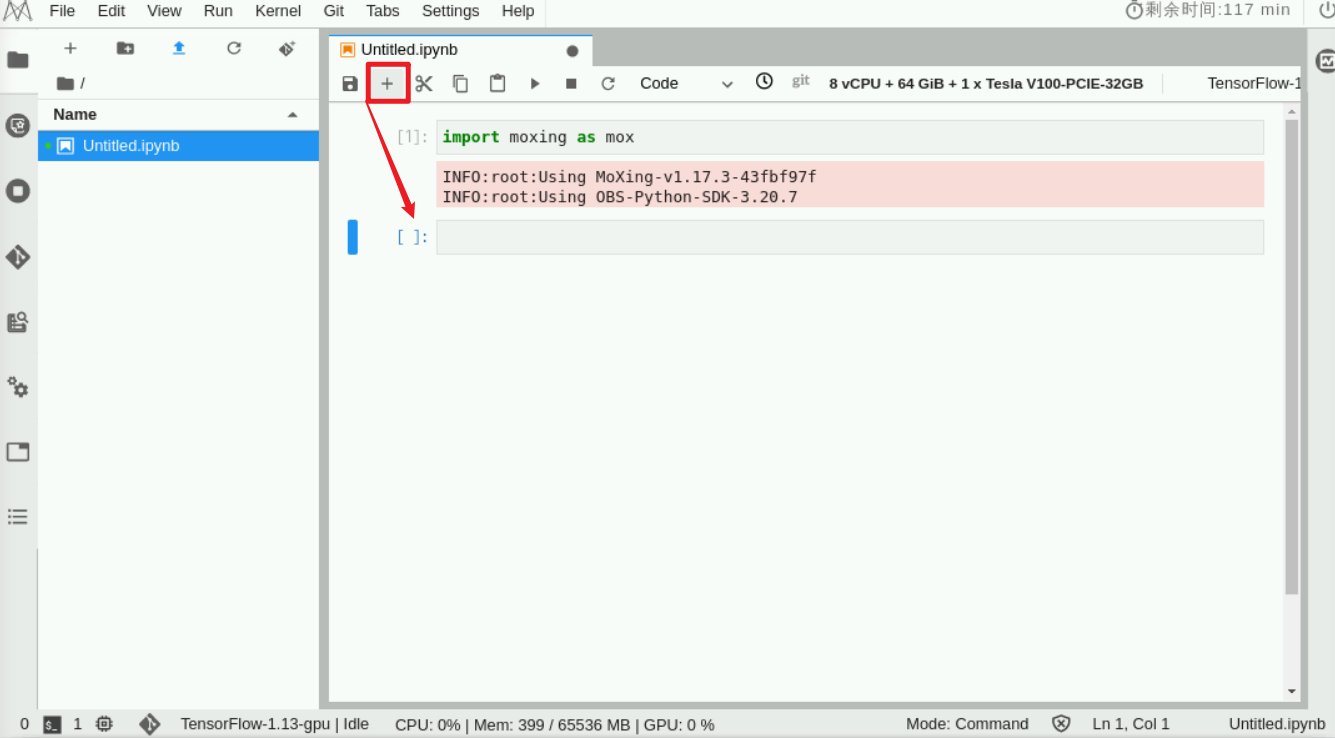Restart the kernel from the notebook toolbar
Screen dimensions: 1335x738
pos(608,84)
